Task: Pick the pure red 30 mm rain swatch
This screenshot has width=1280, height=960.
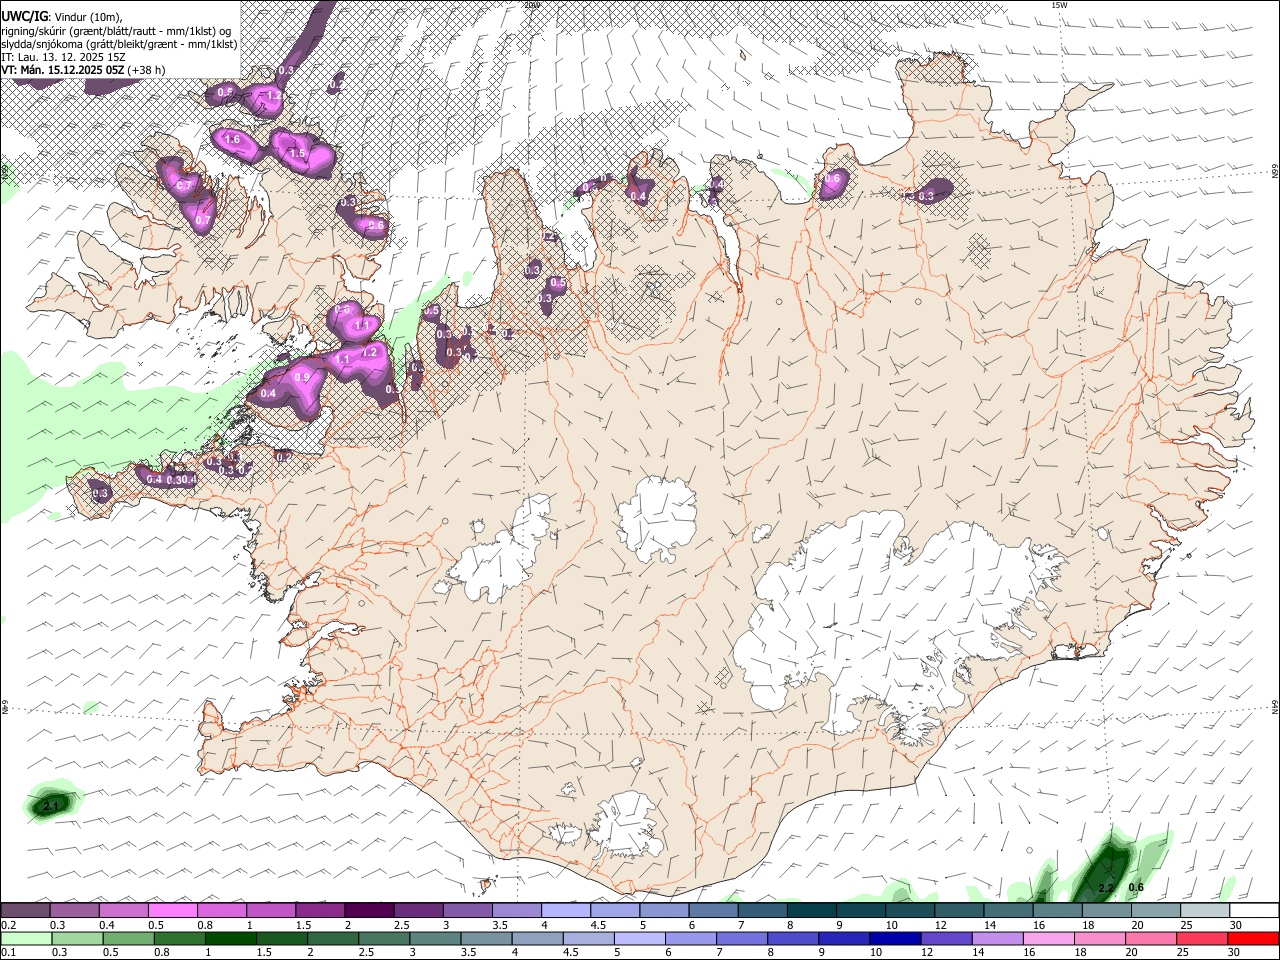Action: pos(1254,939)
